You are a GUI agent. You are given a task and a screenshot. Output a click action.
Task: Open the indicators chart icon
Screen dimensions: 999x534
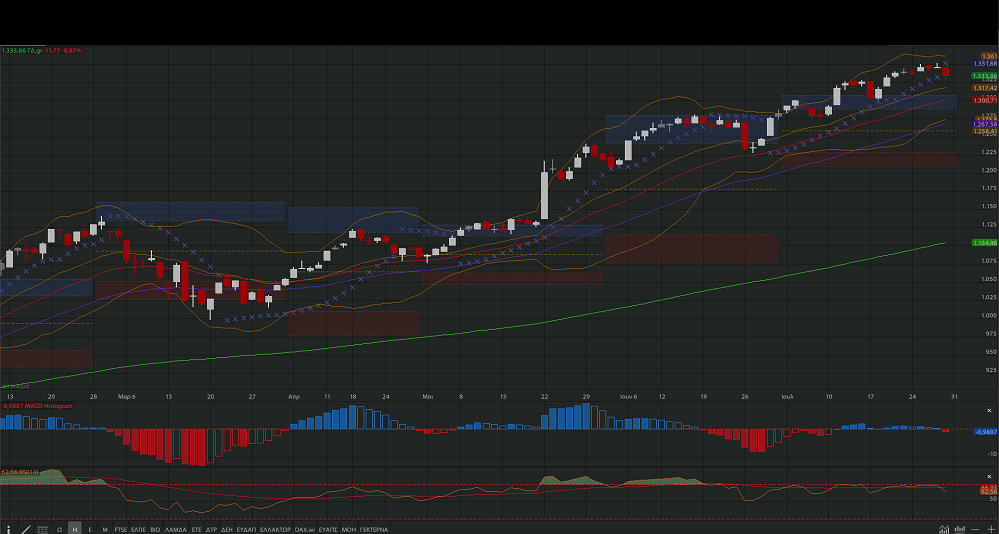pyautogui.click(x=944, y=529)
